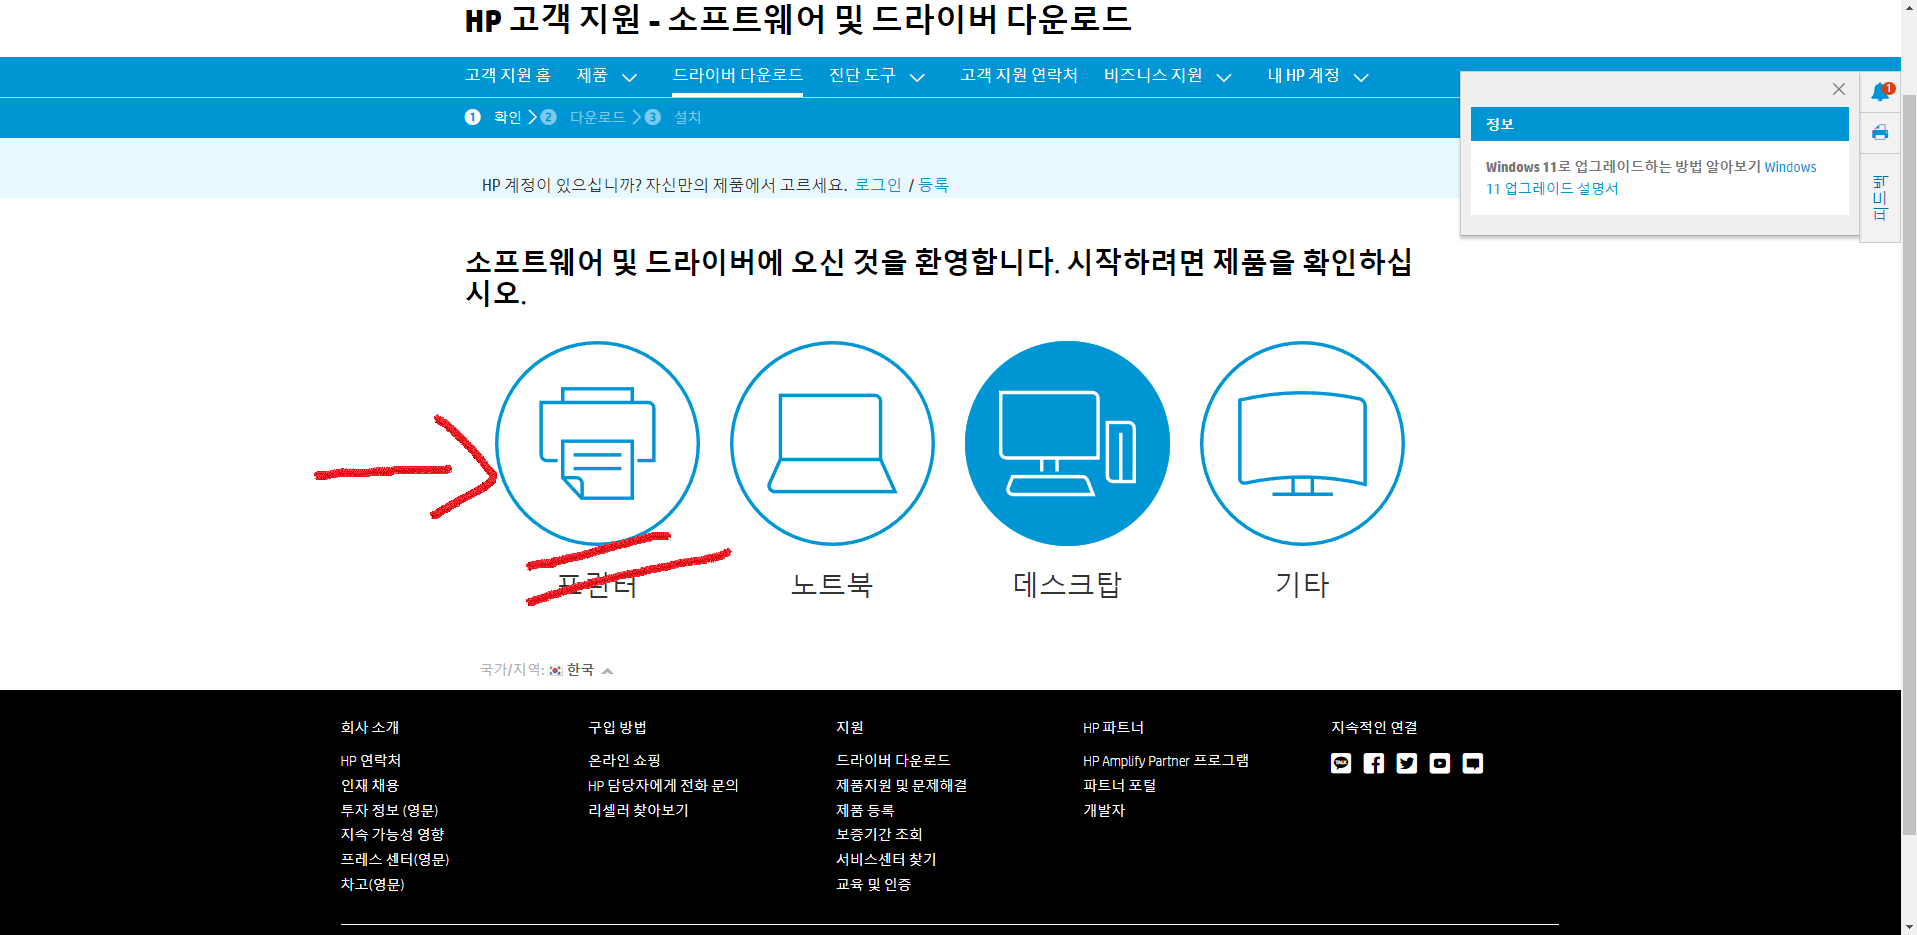
Task: Click the 데스크탑 label text
Action: [x=1067, y=584]
